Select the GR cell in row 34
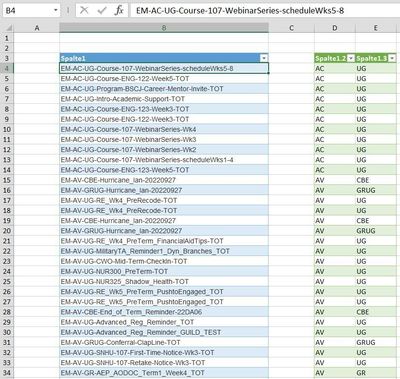 click(376, 373)
